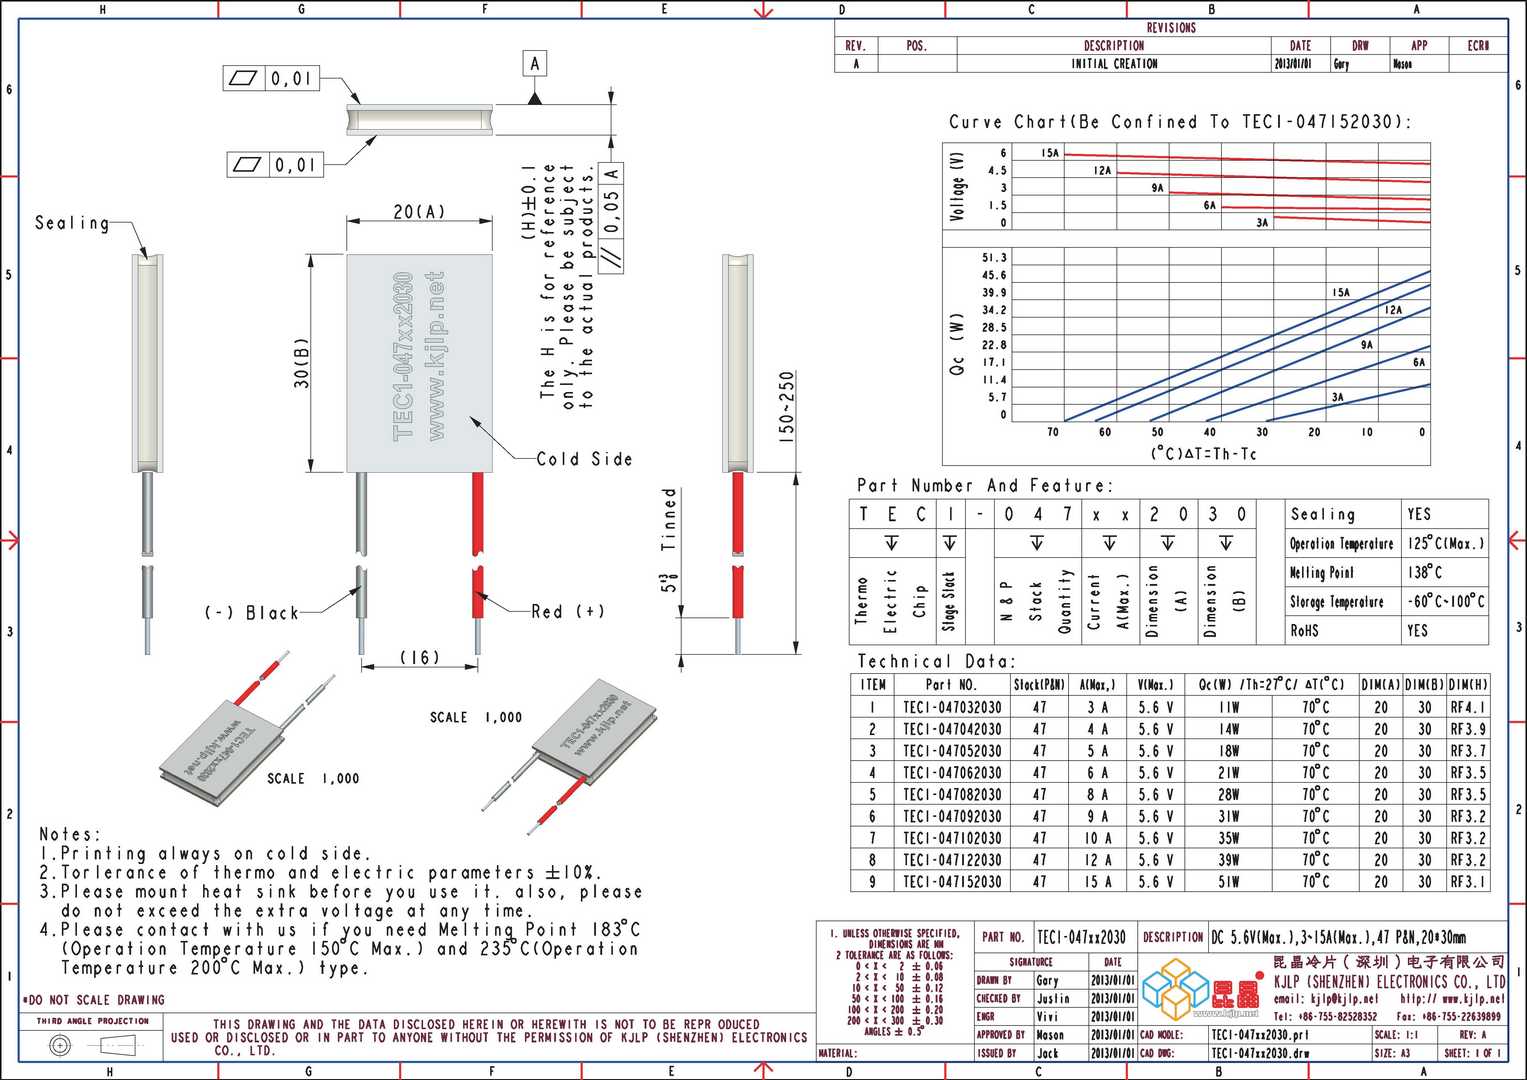1527x1080 pixels.
Task: Click the Notes: heading
Action: [x=70, y=834]
